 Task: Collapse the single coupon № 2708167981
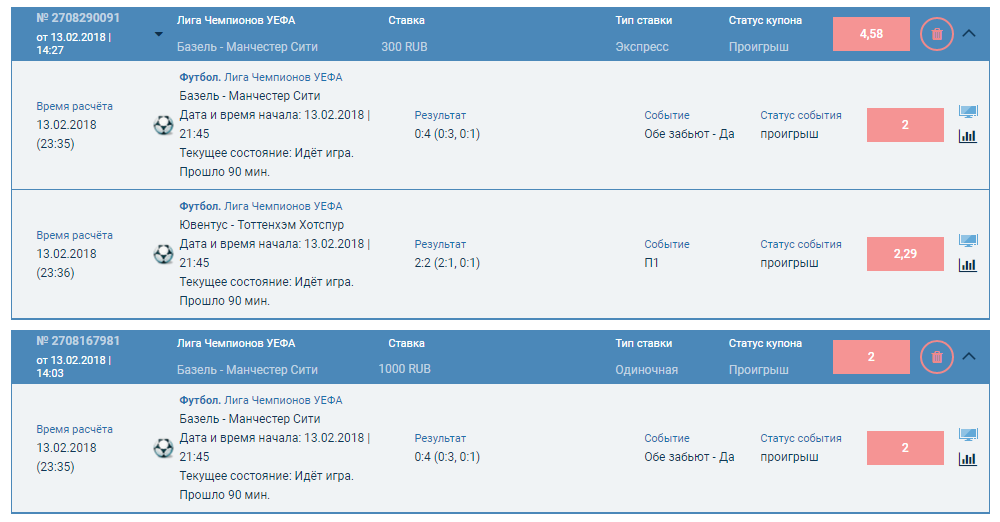[968, 356]
